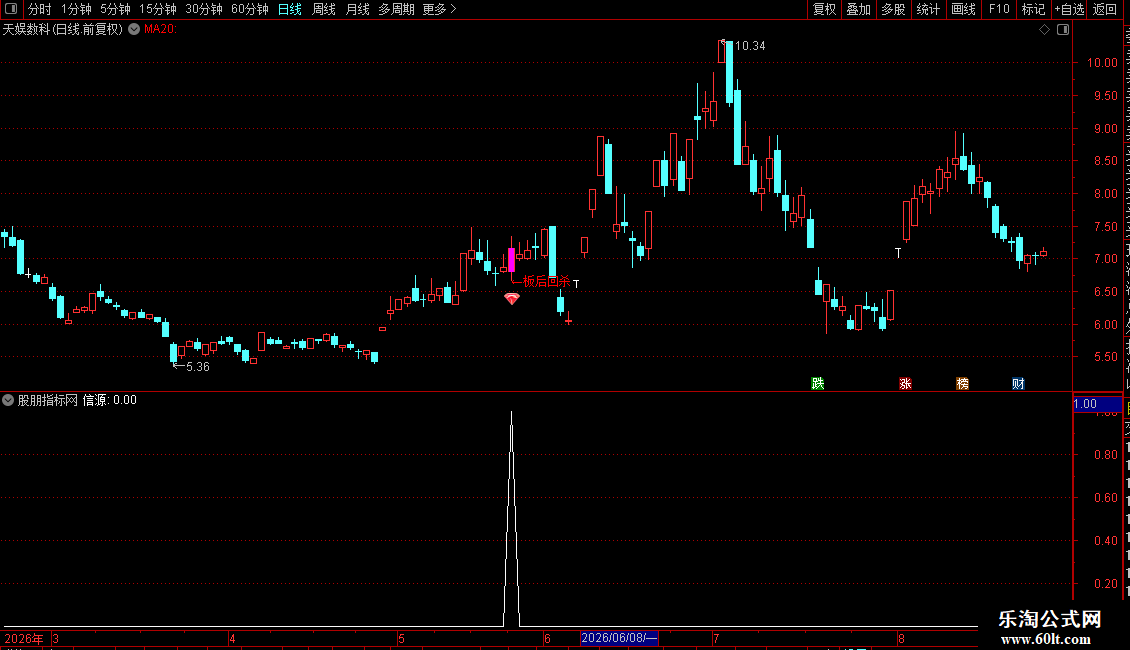This screenshot has height=650, width=1130.
Task: Select the 15分钟 period
Action: click(157, 9)
